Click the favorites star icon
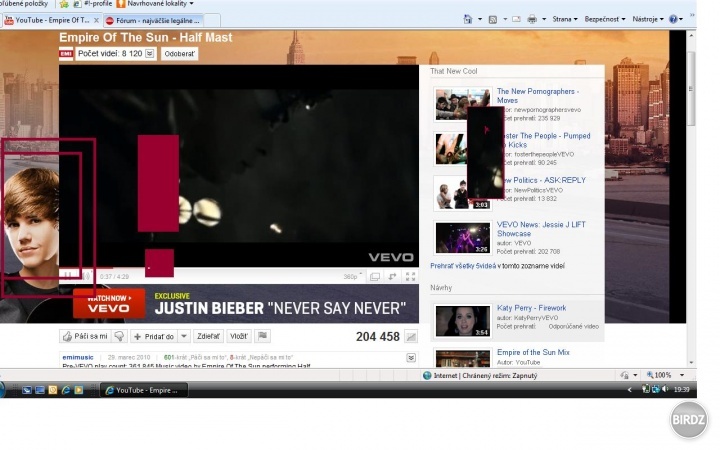 click(x=64, y=4)
